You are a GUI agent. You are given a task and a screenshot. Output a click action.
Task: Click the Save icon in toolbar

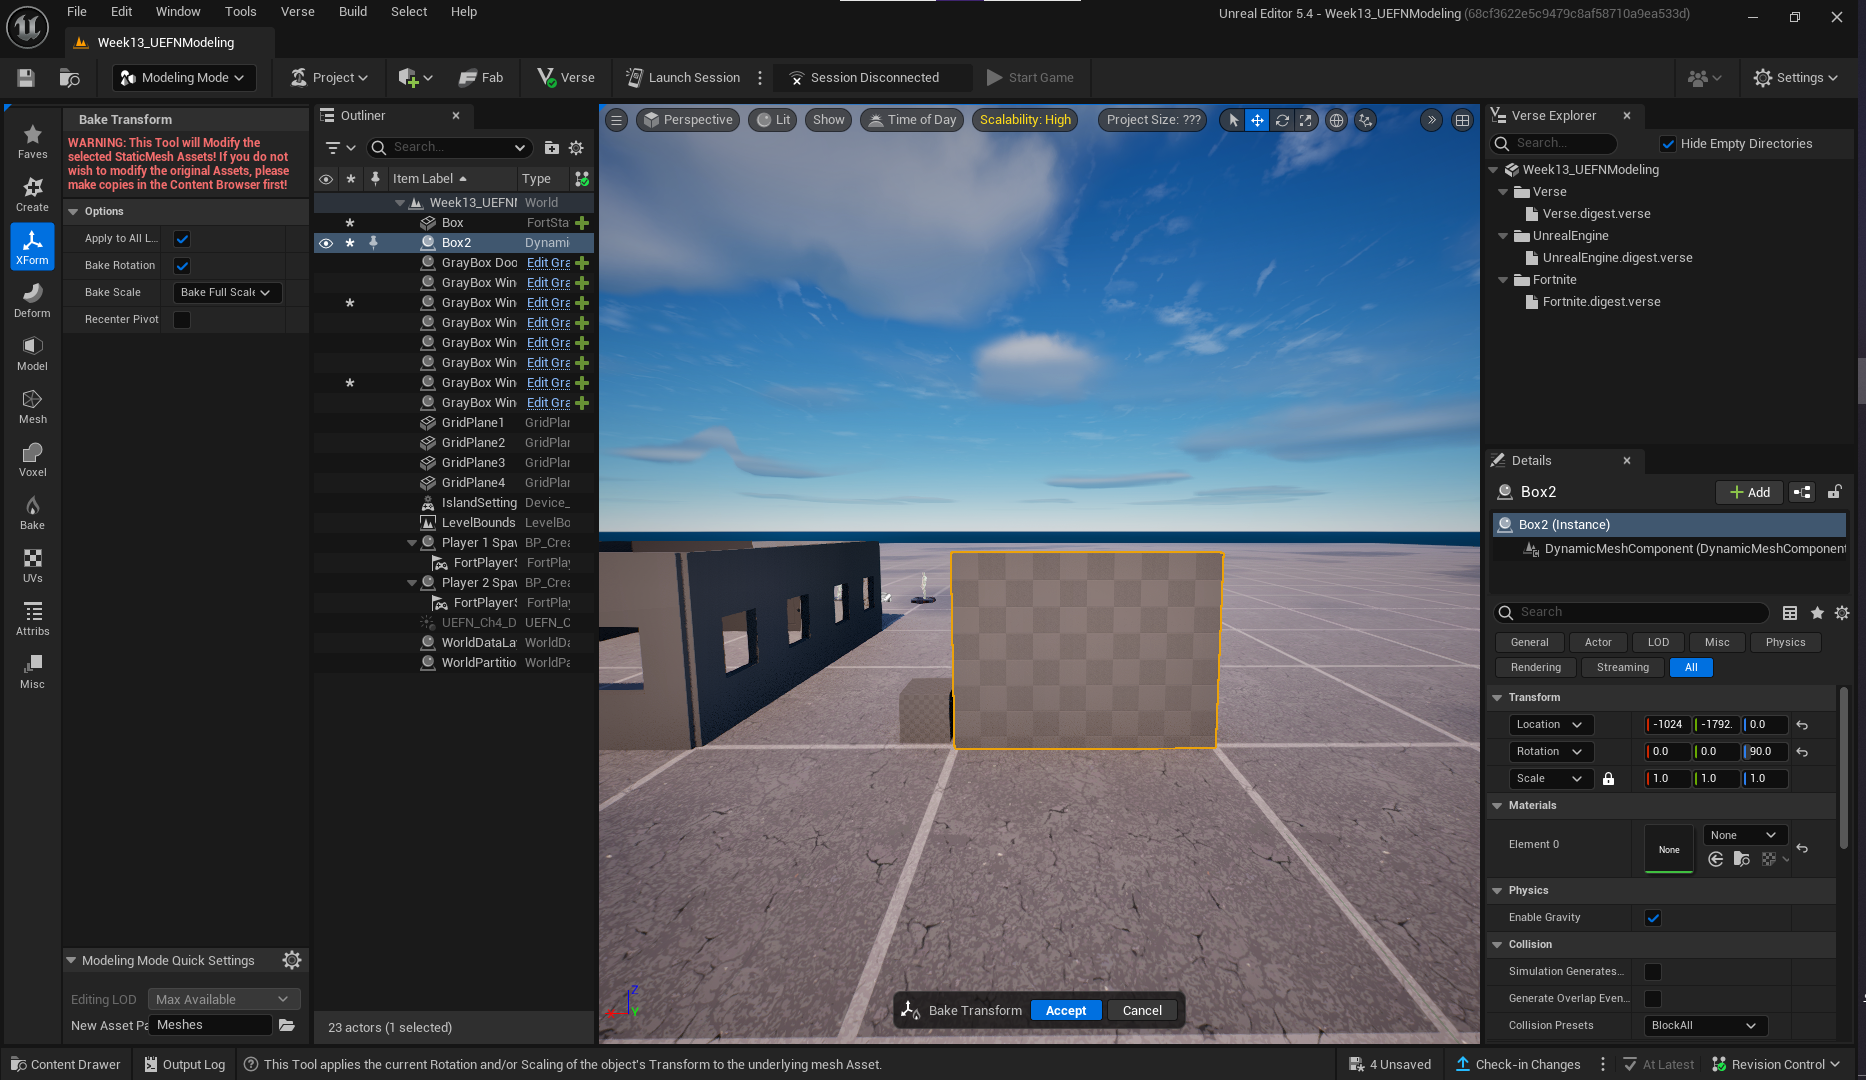click(x=26, y=77)
